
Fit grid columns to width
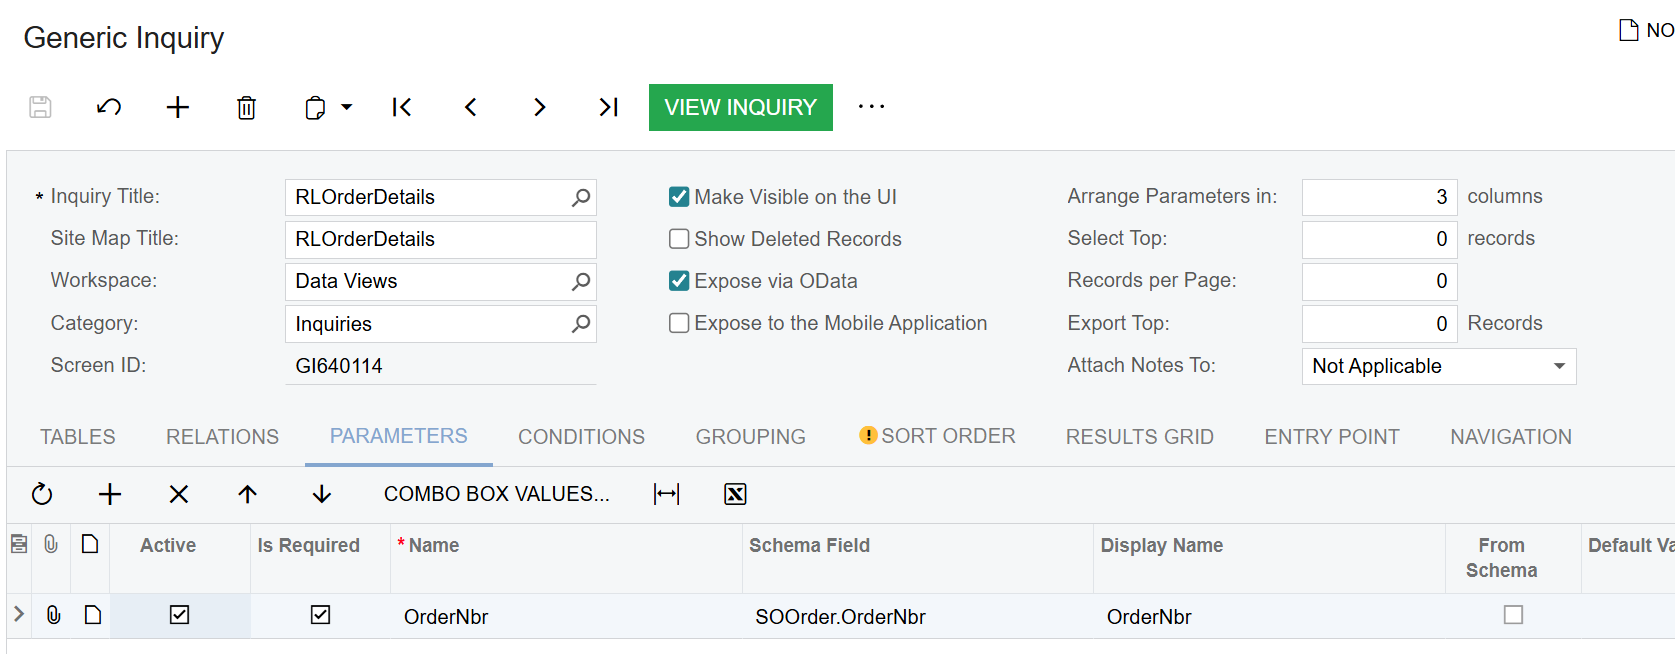tap(666, 494)
